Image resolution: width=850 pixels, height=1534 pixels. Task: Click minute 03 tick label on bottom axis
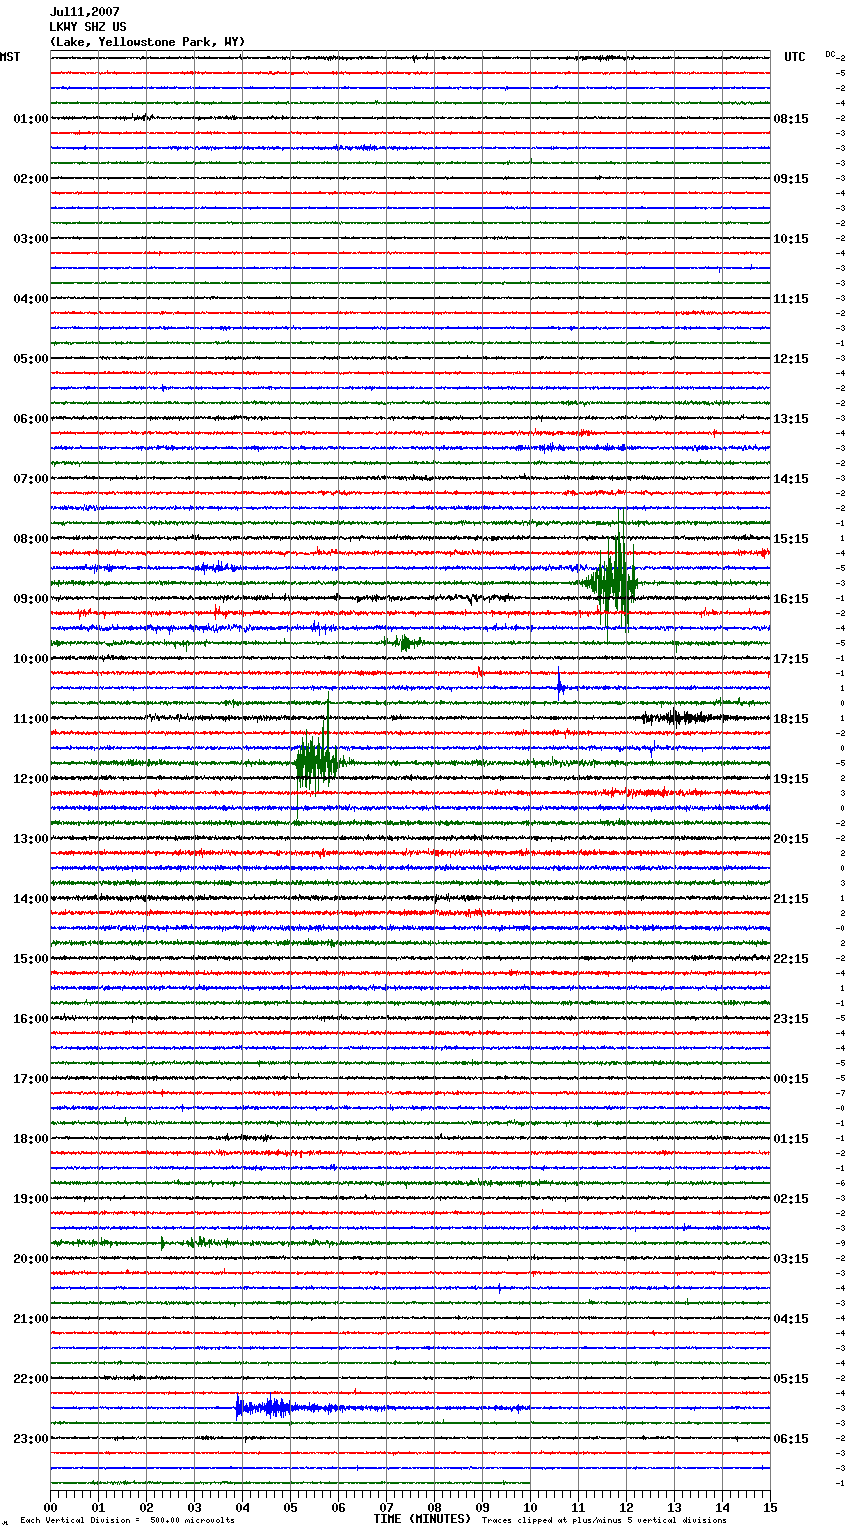pyautogui.click(x=194, y=1507)
